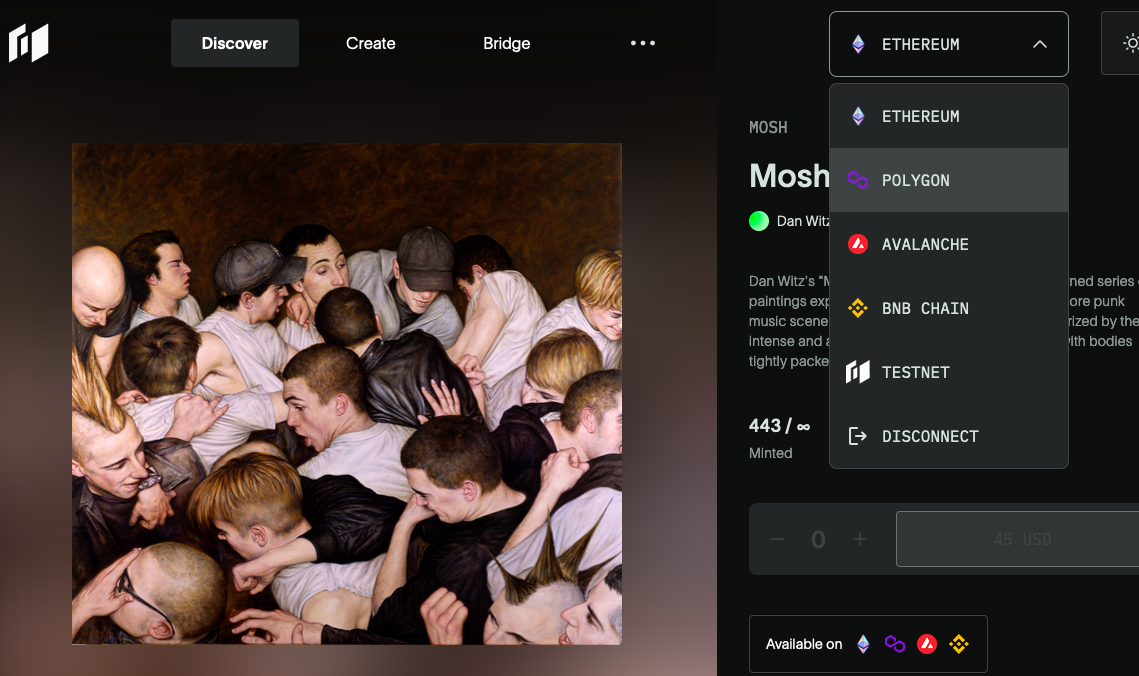Click the quantity value 0 field
This screenshot has height=676, width=1139.
point(818,539)
